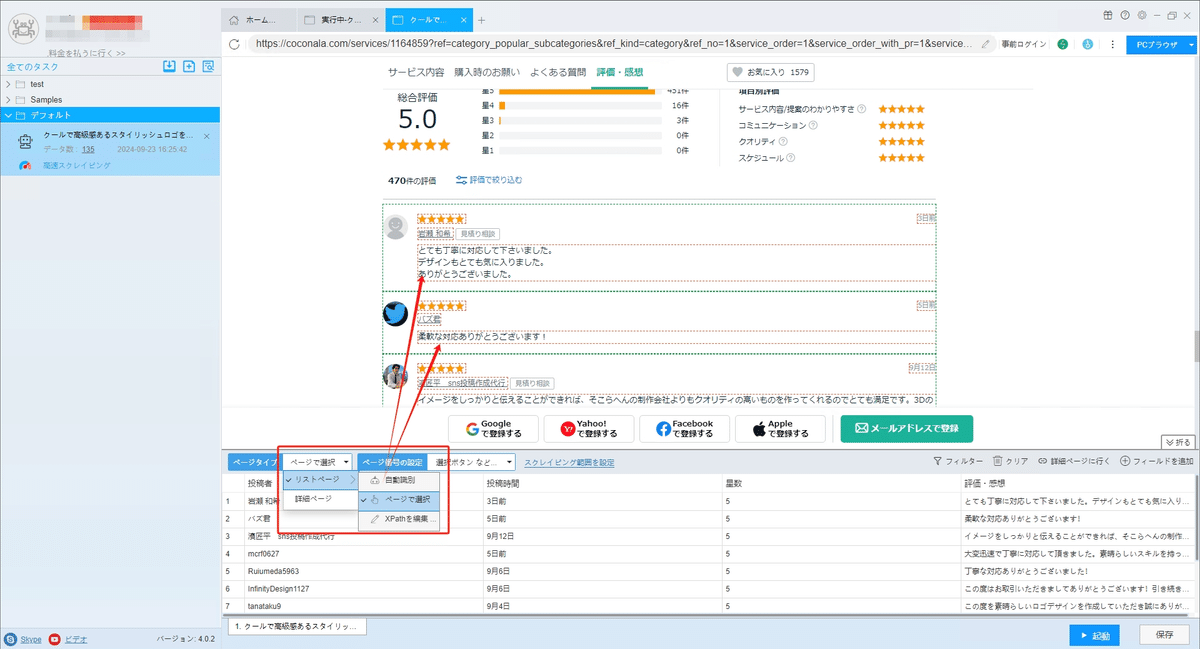Reload the page with the refresh icon

234,44
